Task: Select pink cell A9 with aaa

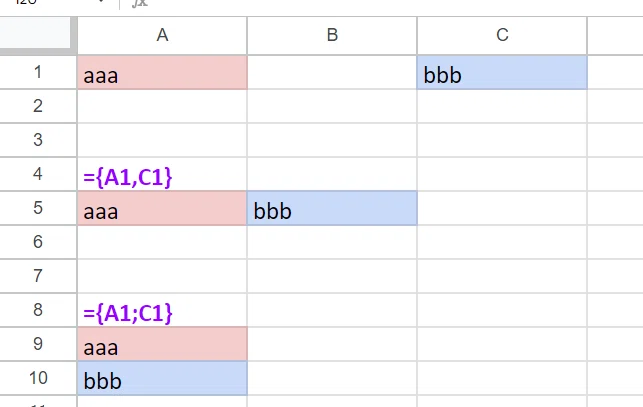Action: tap(162, 344)
